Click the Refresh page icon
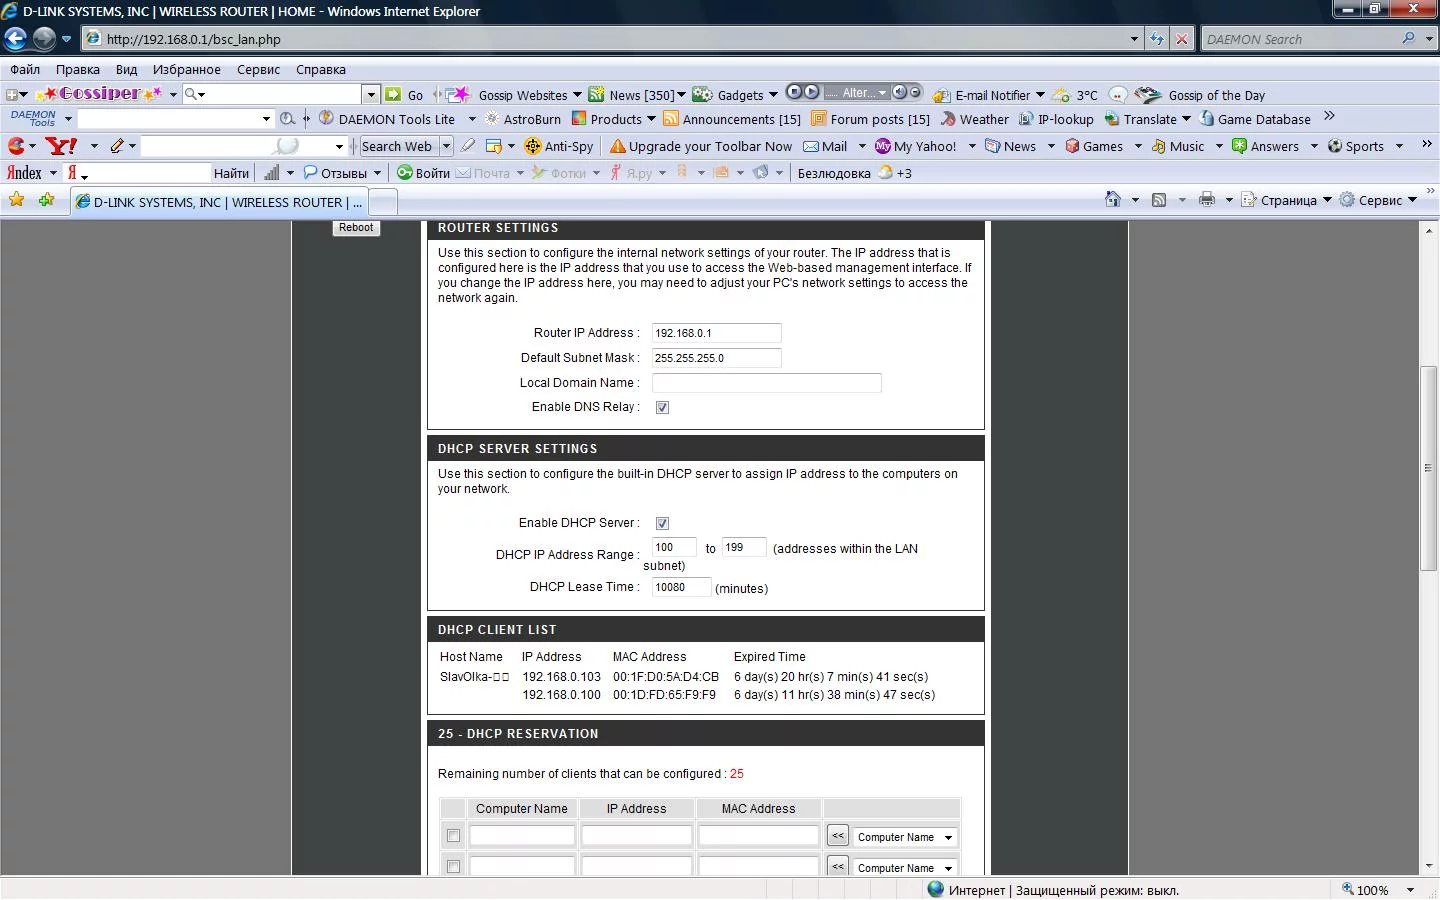 click(1157, 39)
